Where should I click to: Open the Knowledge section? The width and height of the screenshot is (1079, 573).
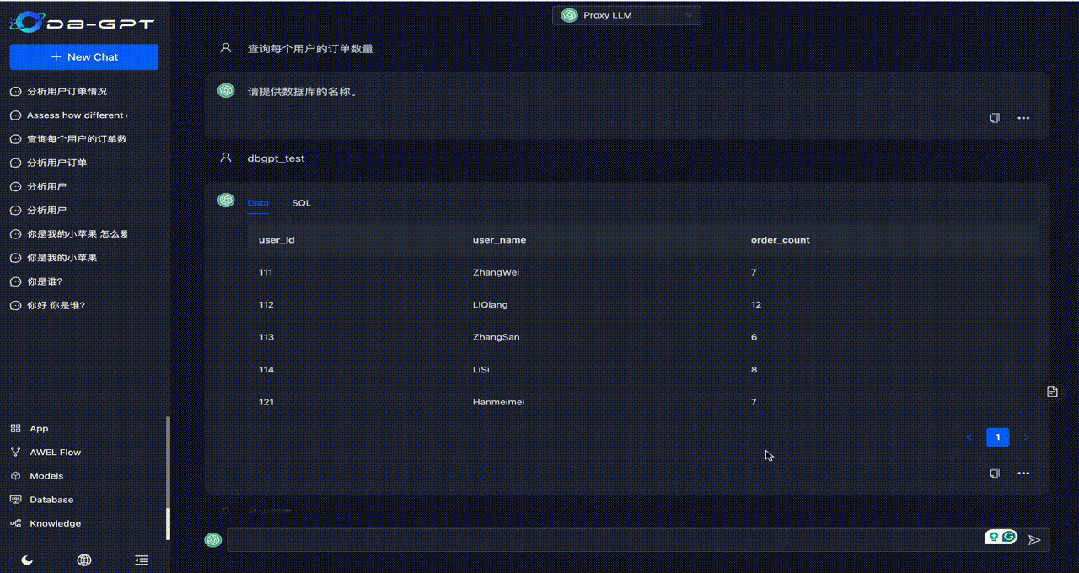pos(55,523)
